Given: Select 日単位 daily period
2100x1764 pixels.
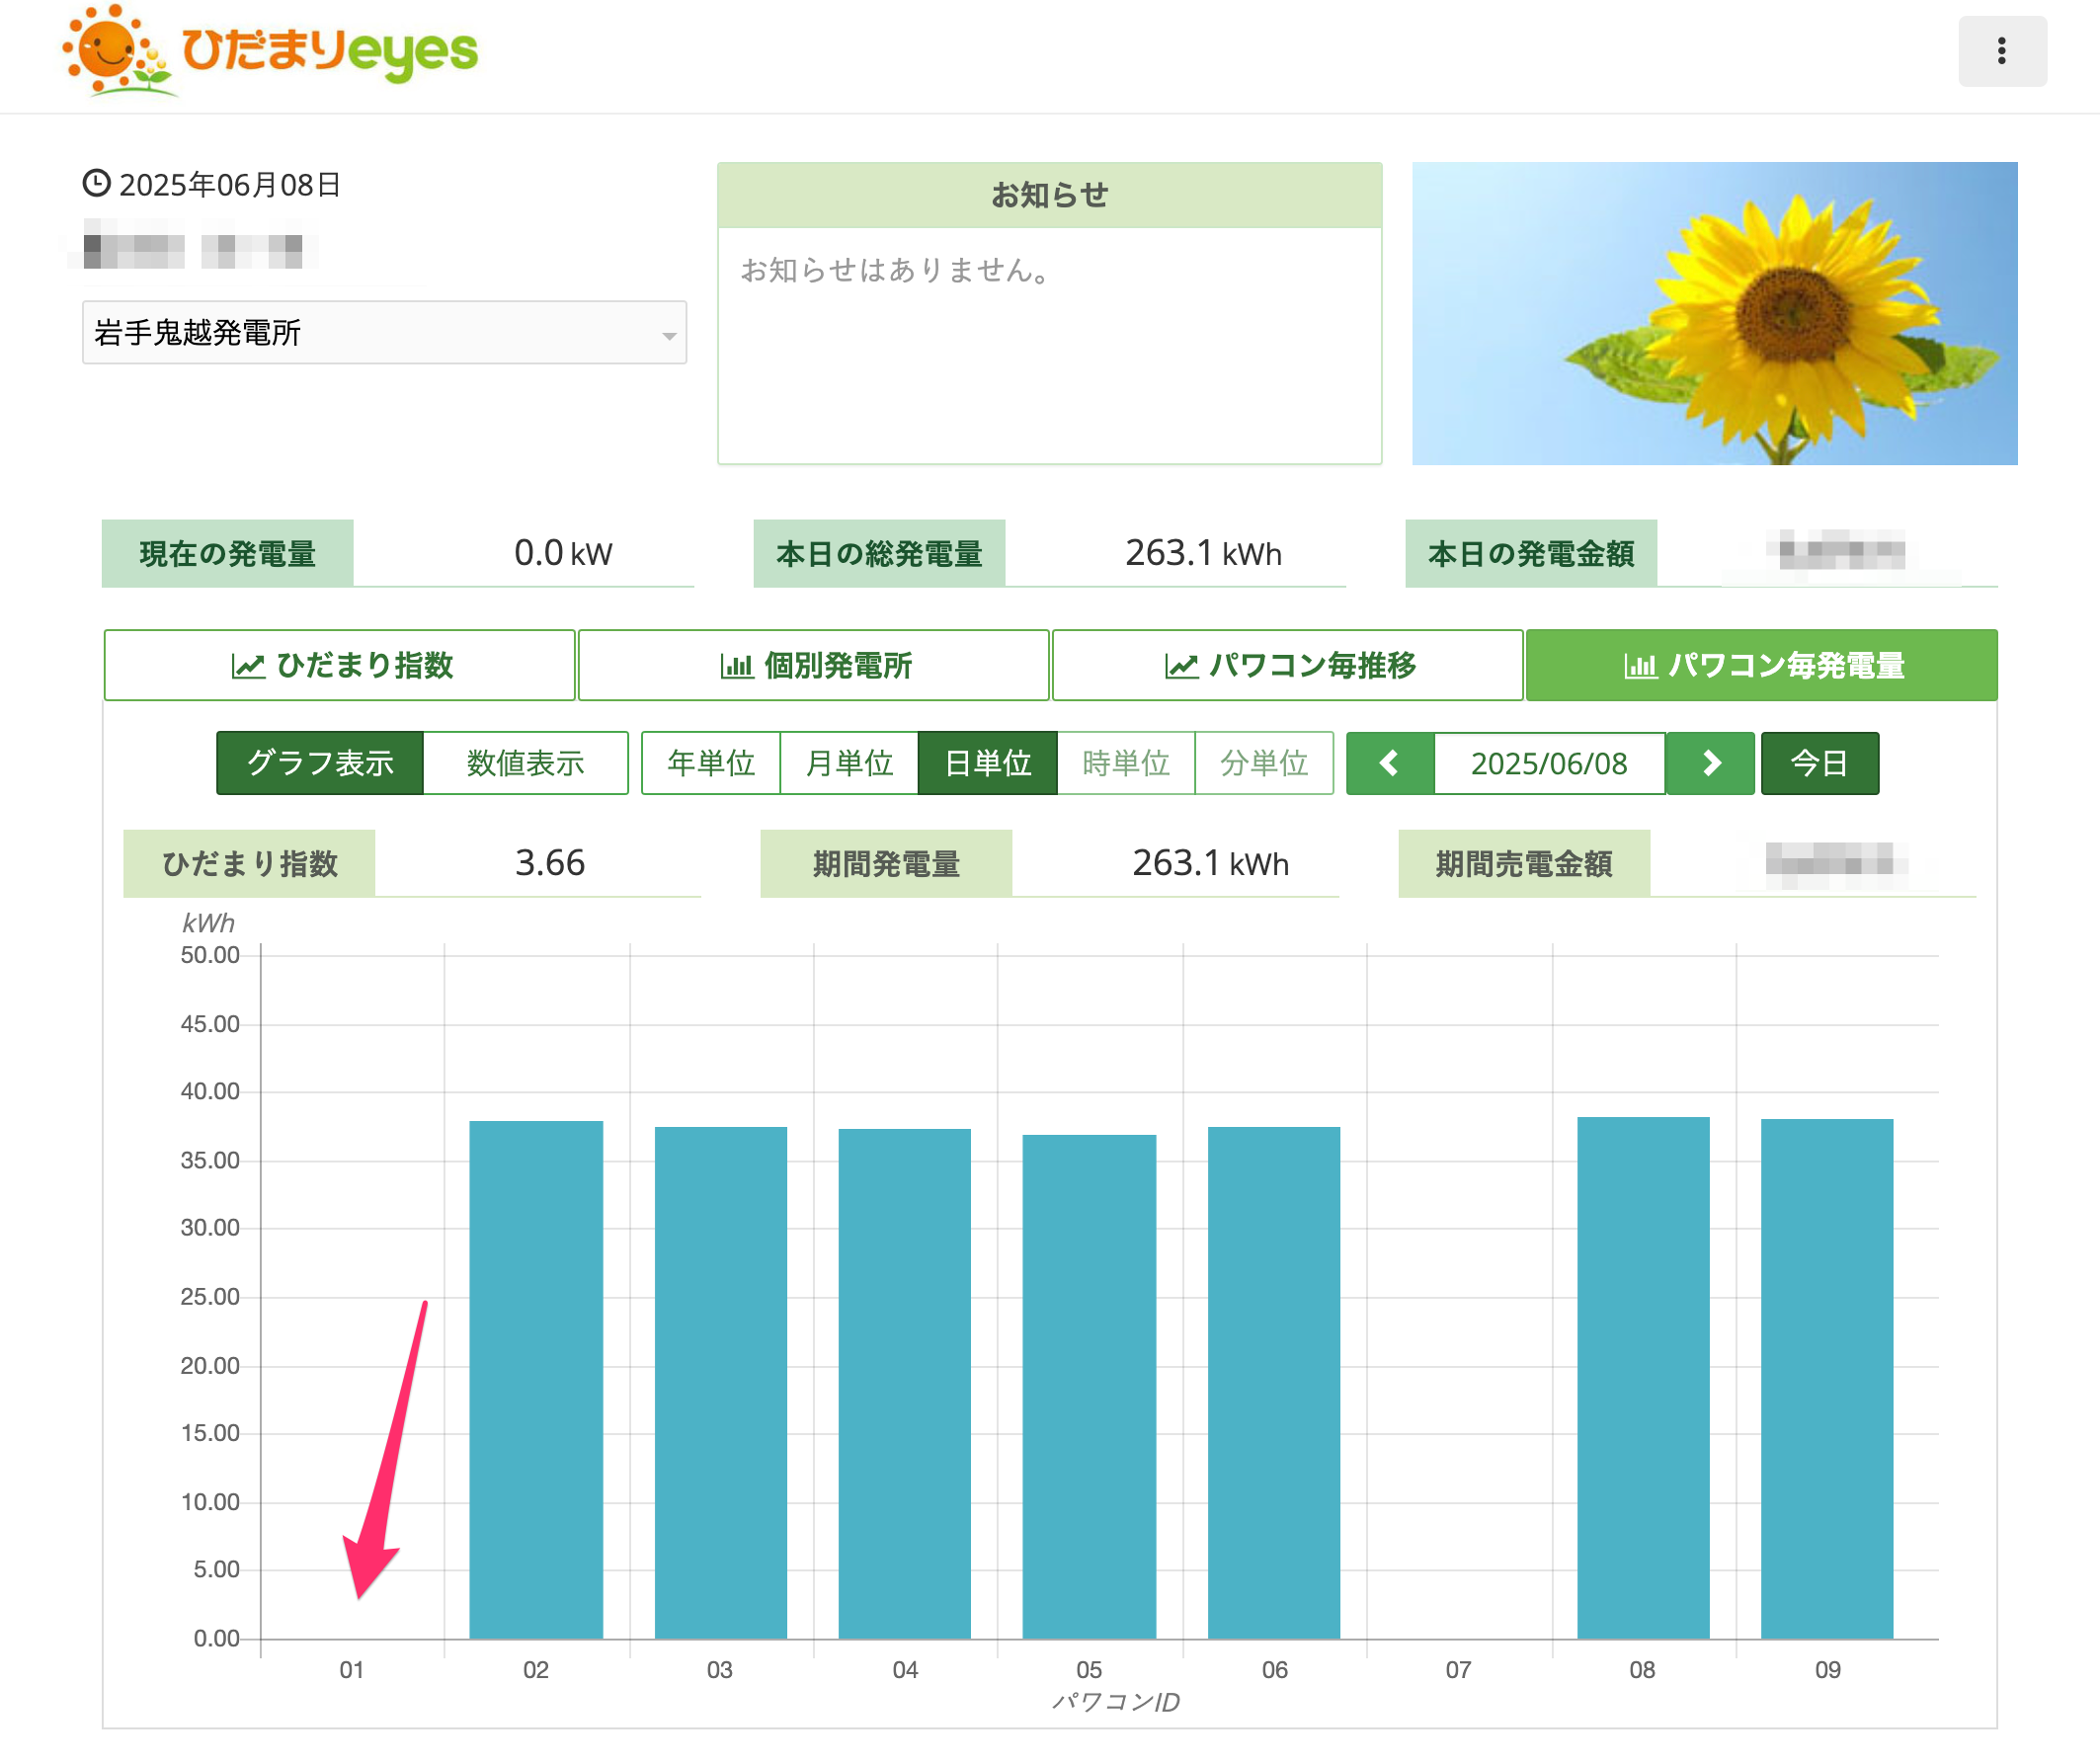Looking at the screenshot, I should click(987, 763).
